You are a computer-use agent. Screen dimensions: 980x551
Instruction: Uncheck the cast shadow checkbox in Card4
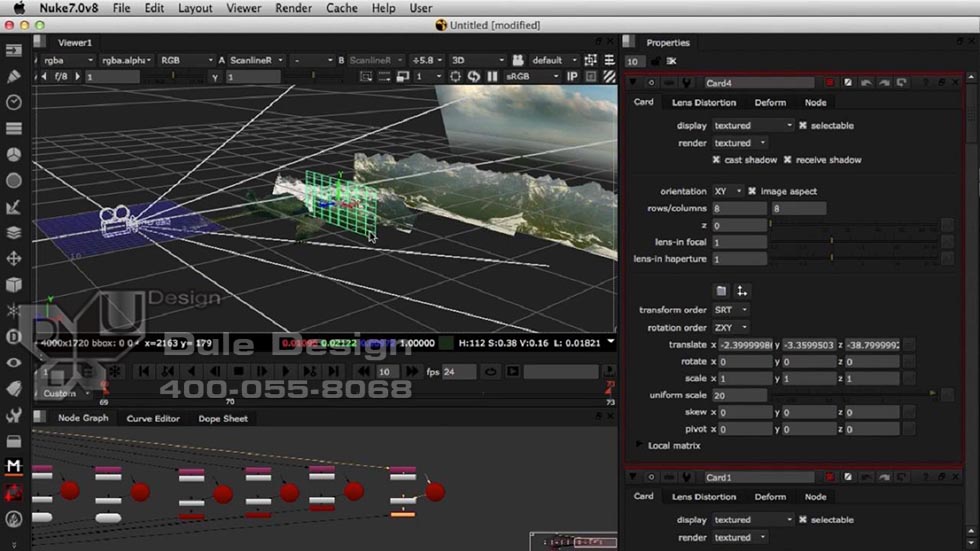(716, 160)
